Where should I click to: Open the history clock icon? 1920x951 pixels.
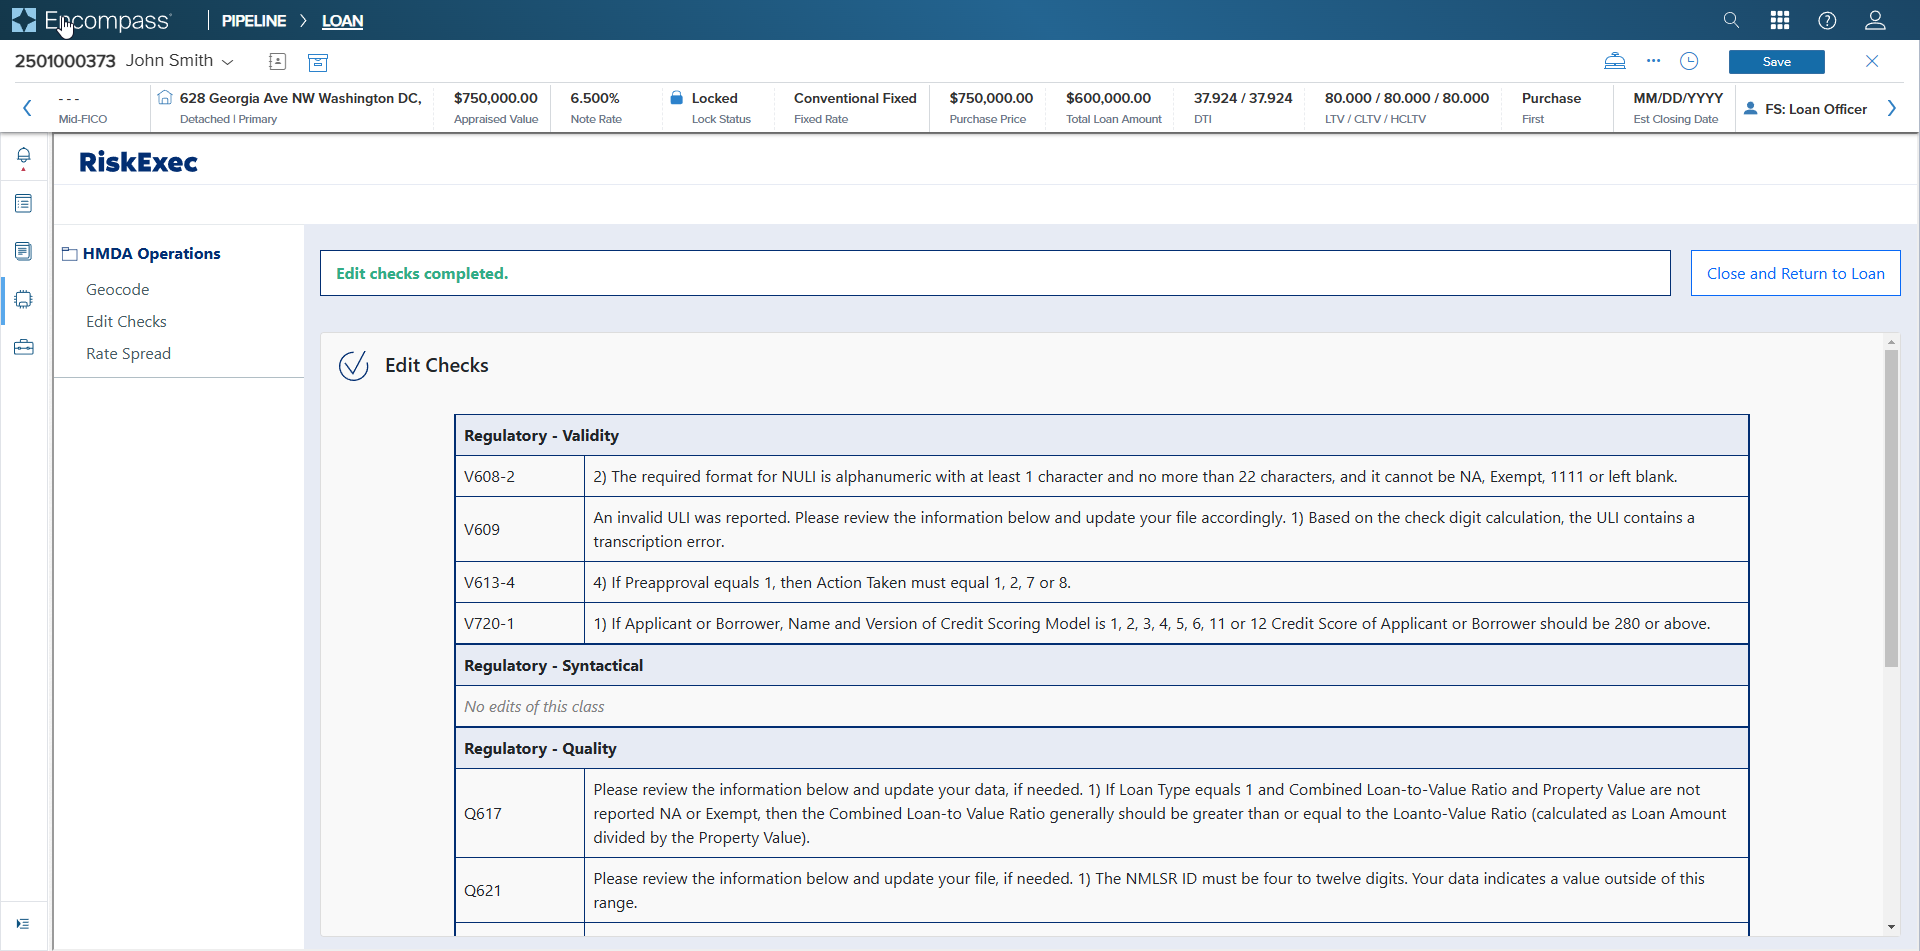pos(1689,61)
